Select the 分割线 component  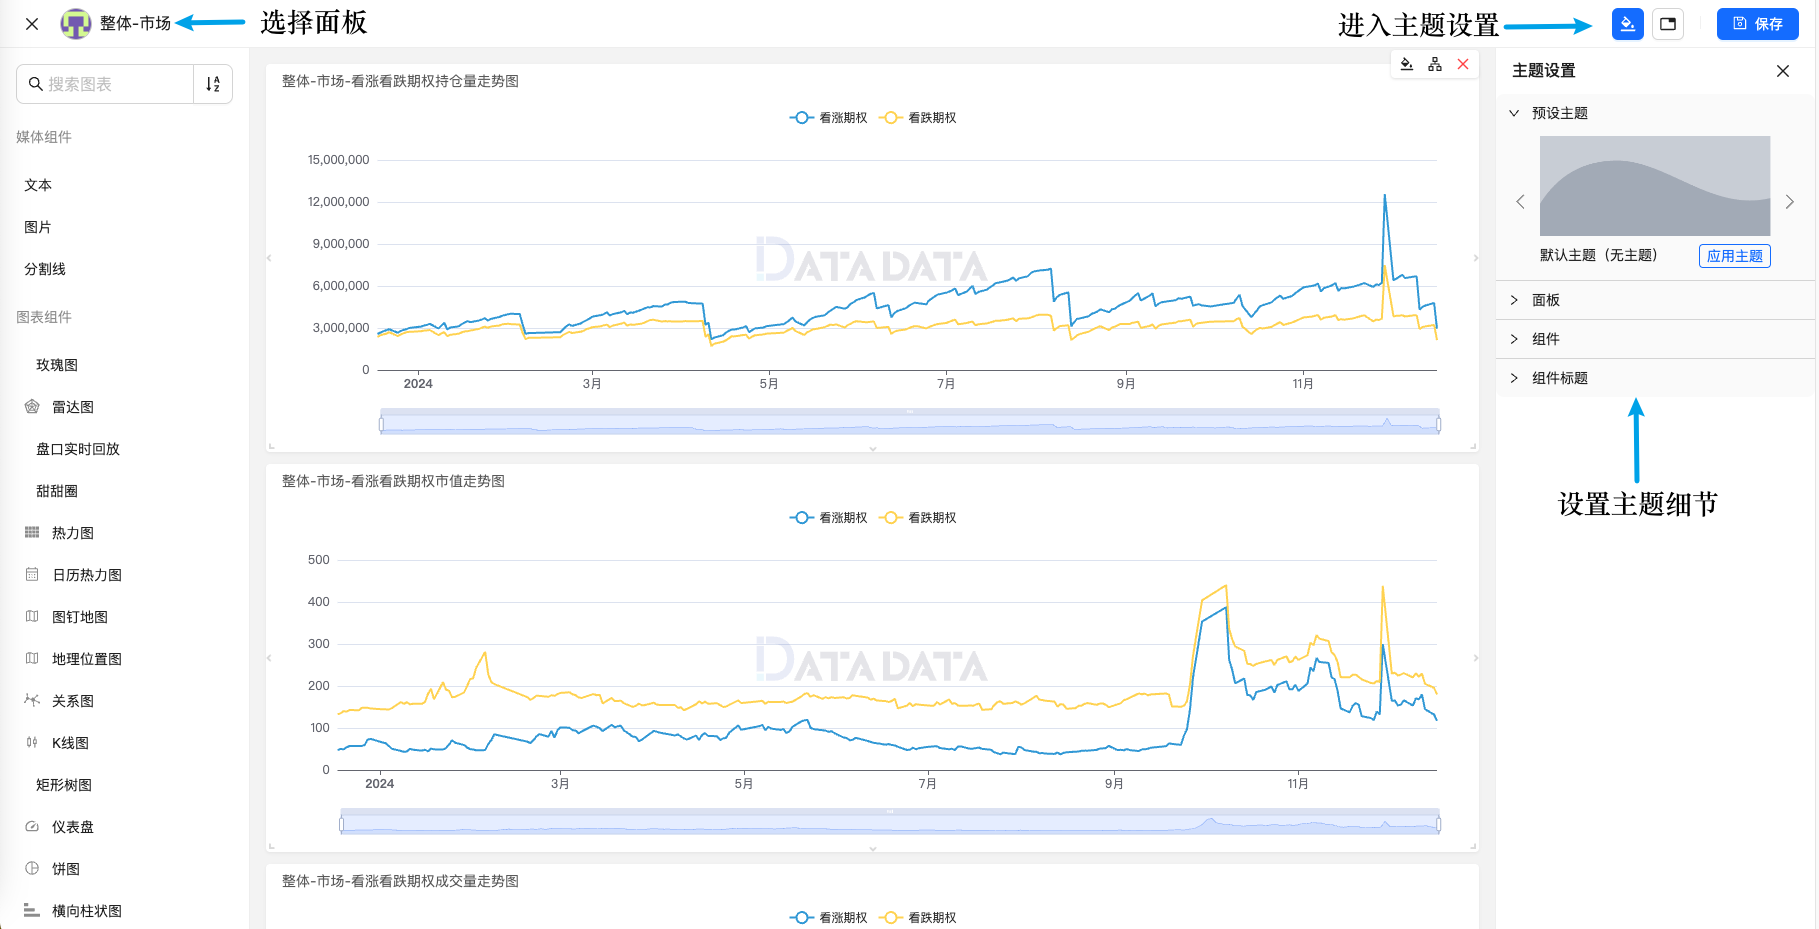(45, 269)
